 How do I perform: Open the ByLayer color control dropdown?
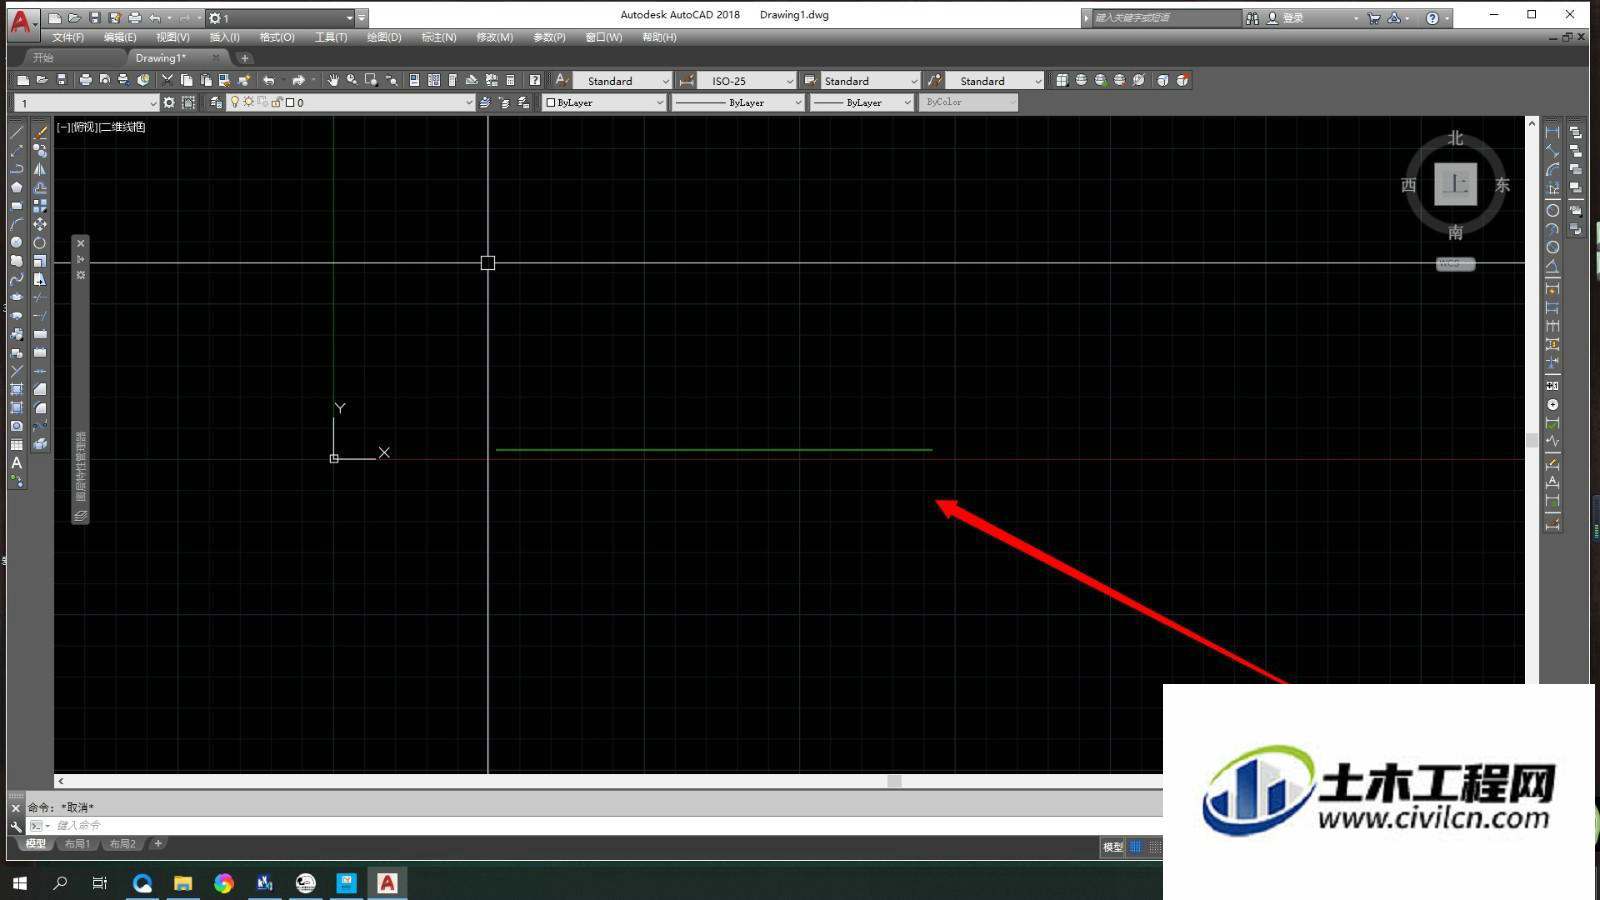604,102
